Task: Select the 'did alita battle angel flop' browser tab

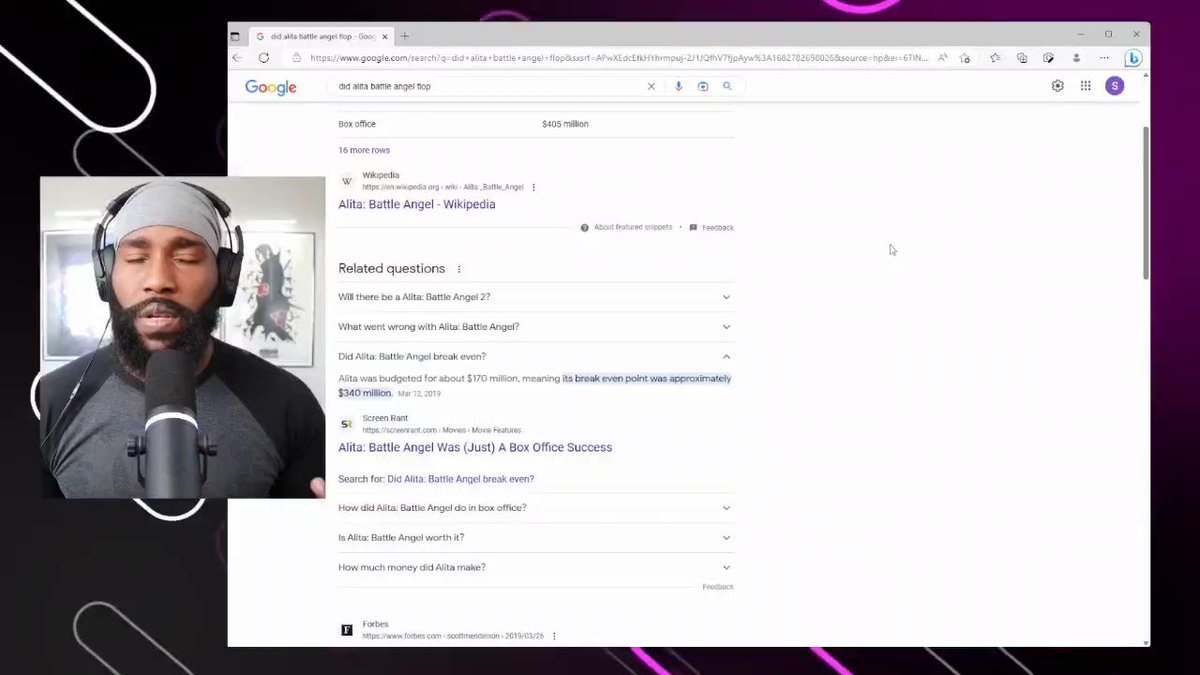Action: pyautogui.click(x=322, y=36)
